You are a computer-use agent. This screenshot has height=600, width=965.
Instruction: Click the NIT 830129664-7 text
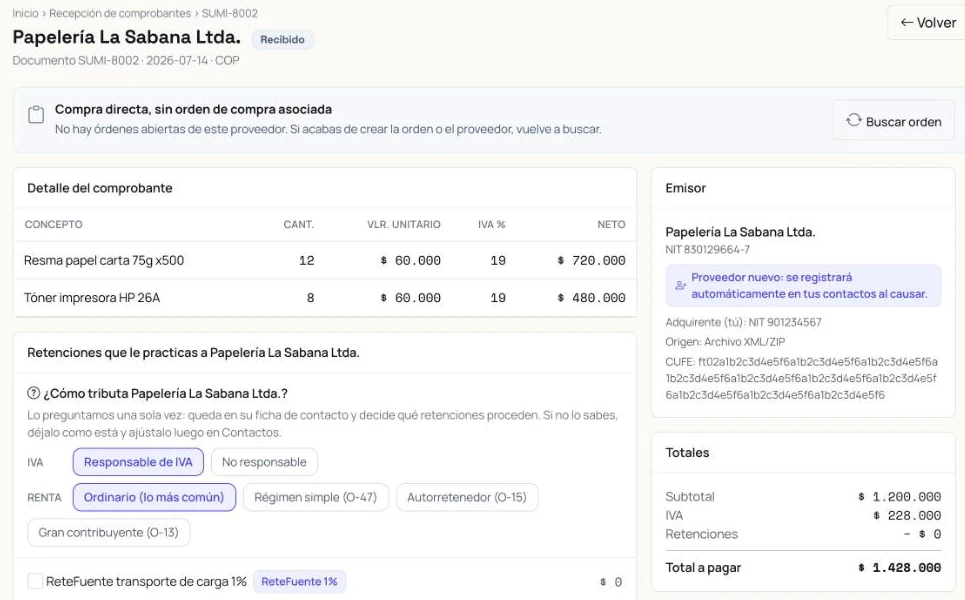click(707, 250)
